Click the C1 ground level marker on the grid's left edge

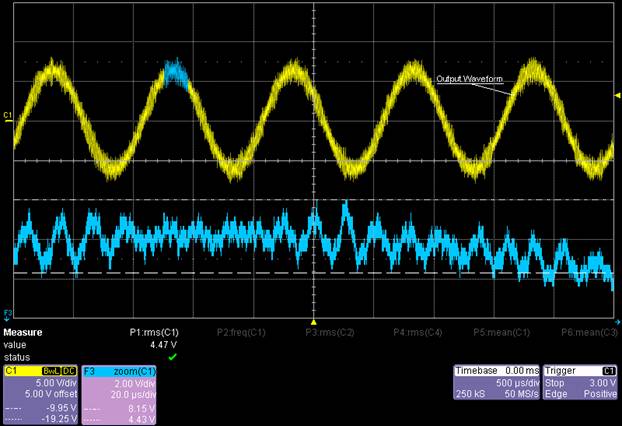click(x=7, y=117)
